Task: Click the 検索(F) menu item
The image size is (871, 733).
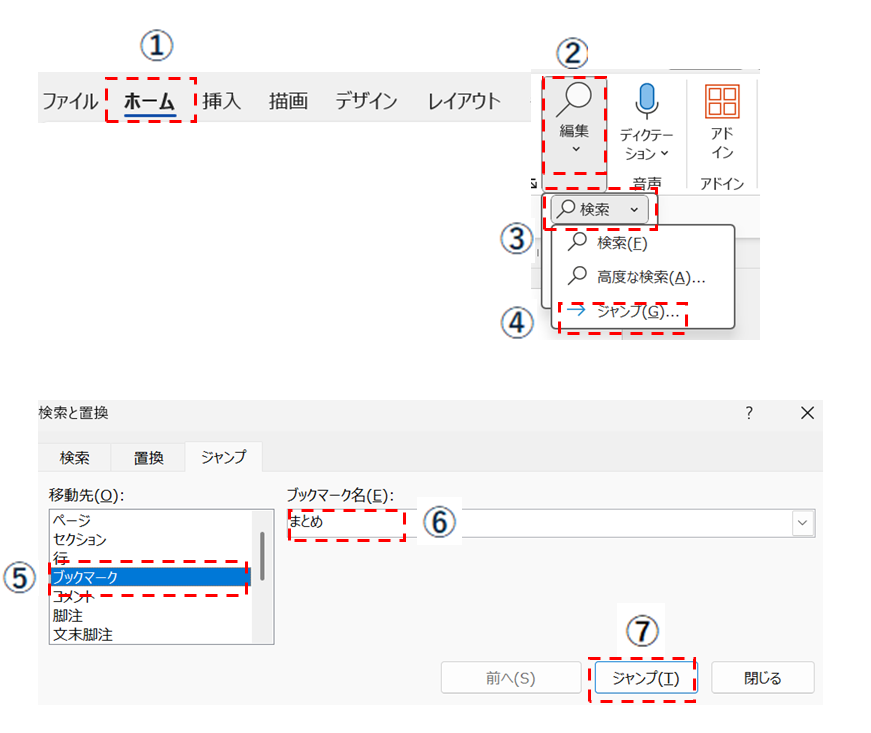Action: [x=621, y=242]
